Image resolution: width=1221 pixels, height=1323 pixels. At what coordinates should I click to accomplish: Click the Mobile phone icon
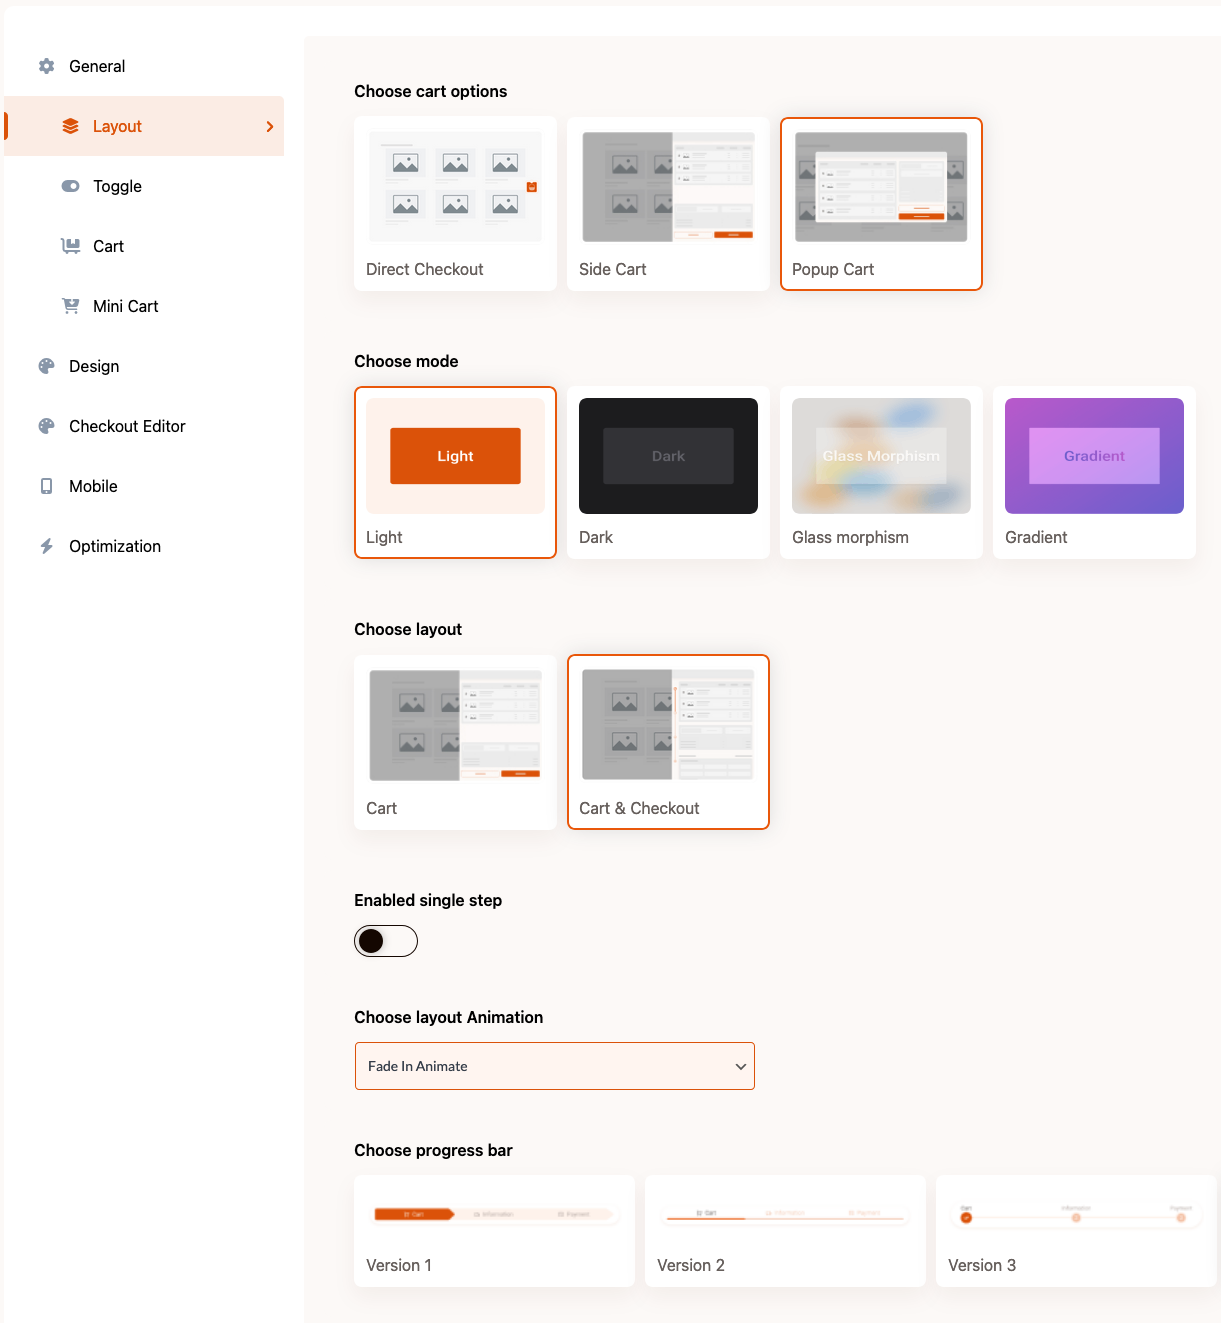46,486
